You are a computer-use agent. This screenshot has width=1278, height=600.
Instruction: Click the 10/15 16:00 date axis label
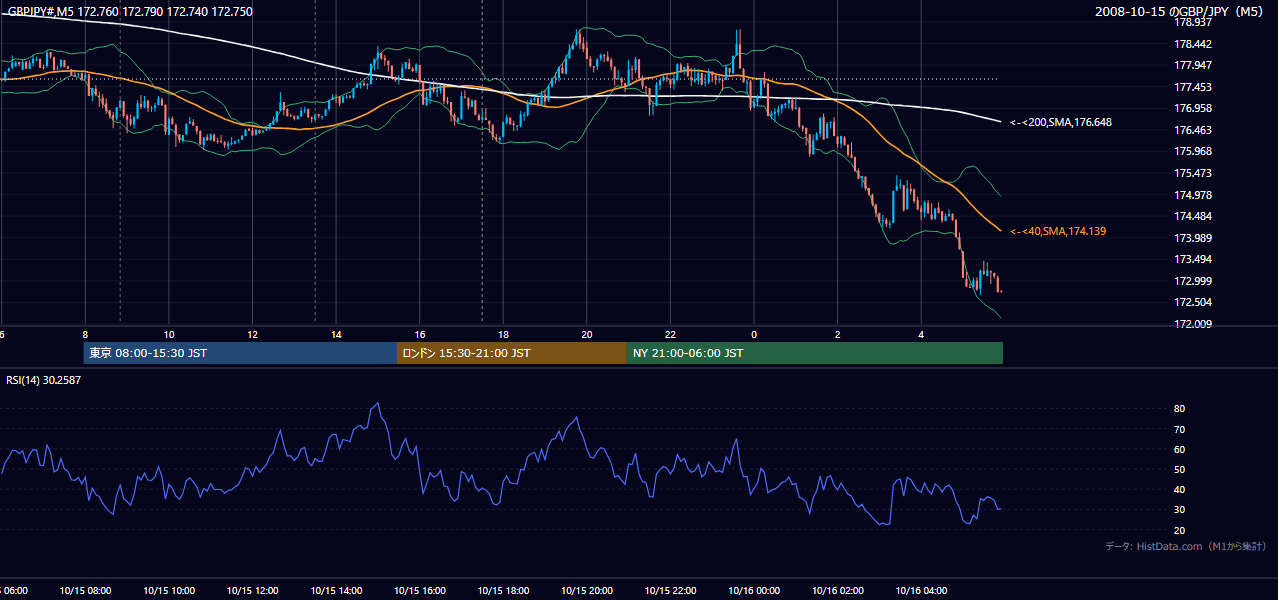[420, 591]
